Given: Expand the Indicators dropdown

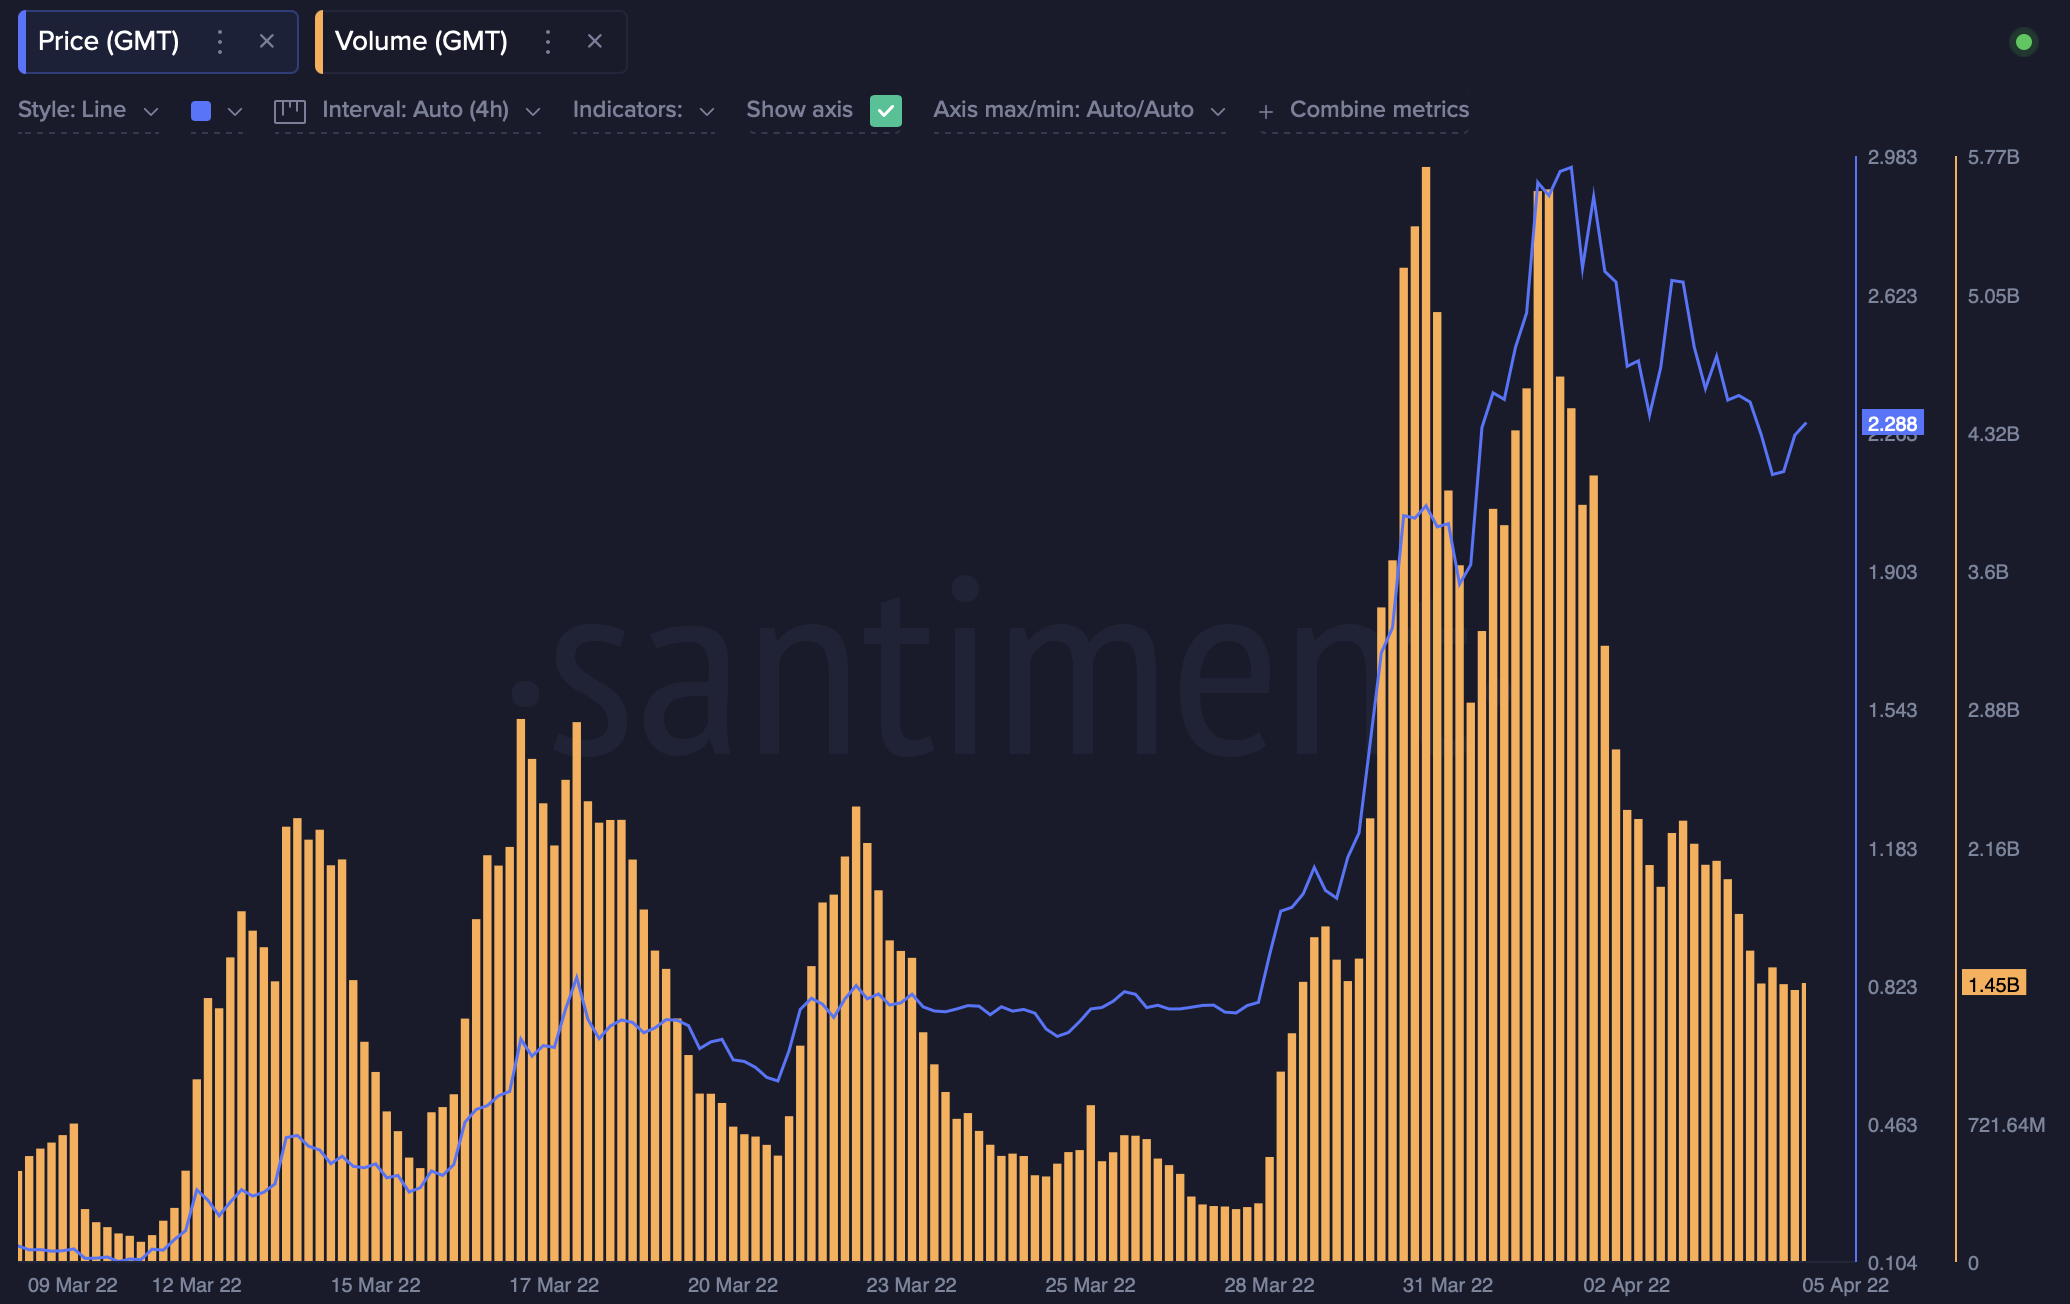Looking at the screenshot, I should pyautogui.click(x=643, y=110).
